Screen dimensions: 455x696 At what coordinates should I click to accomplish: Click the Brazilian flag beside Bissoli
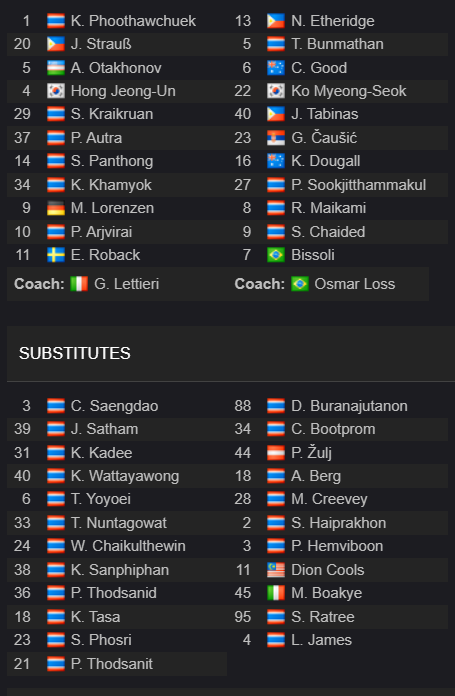[276, 255]
